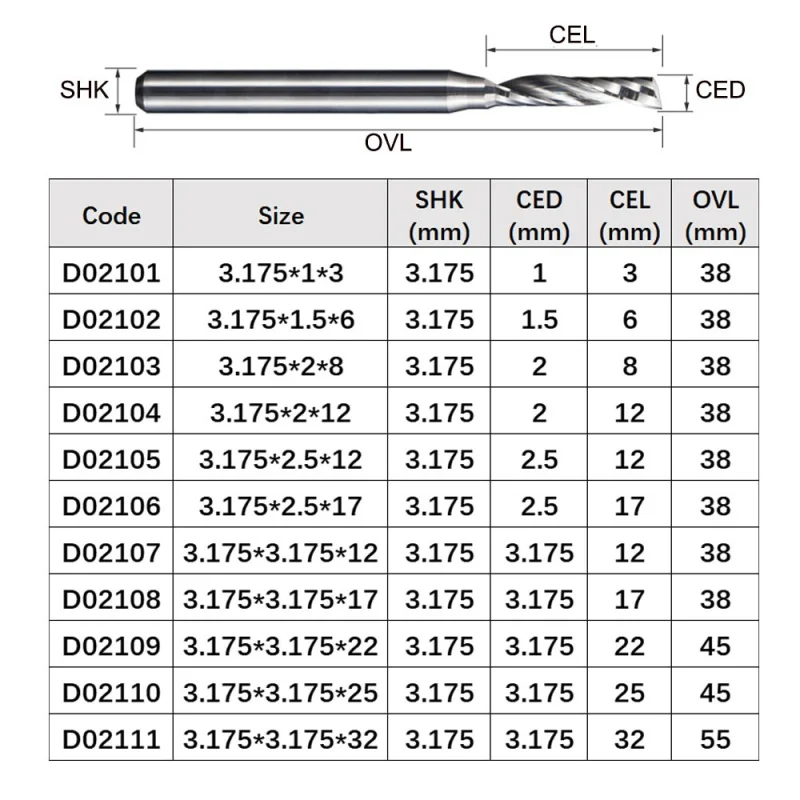This screenshot has width=800, height=800.
Task: Click the CED label at cutter tip
Action: point(720,90)
